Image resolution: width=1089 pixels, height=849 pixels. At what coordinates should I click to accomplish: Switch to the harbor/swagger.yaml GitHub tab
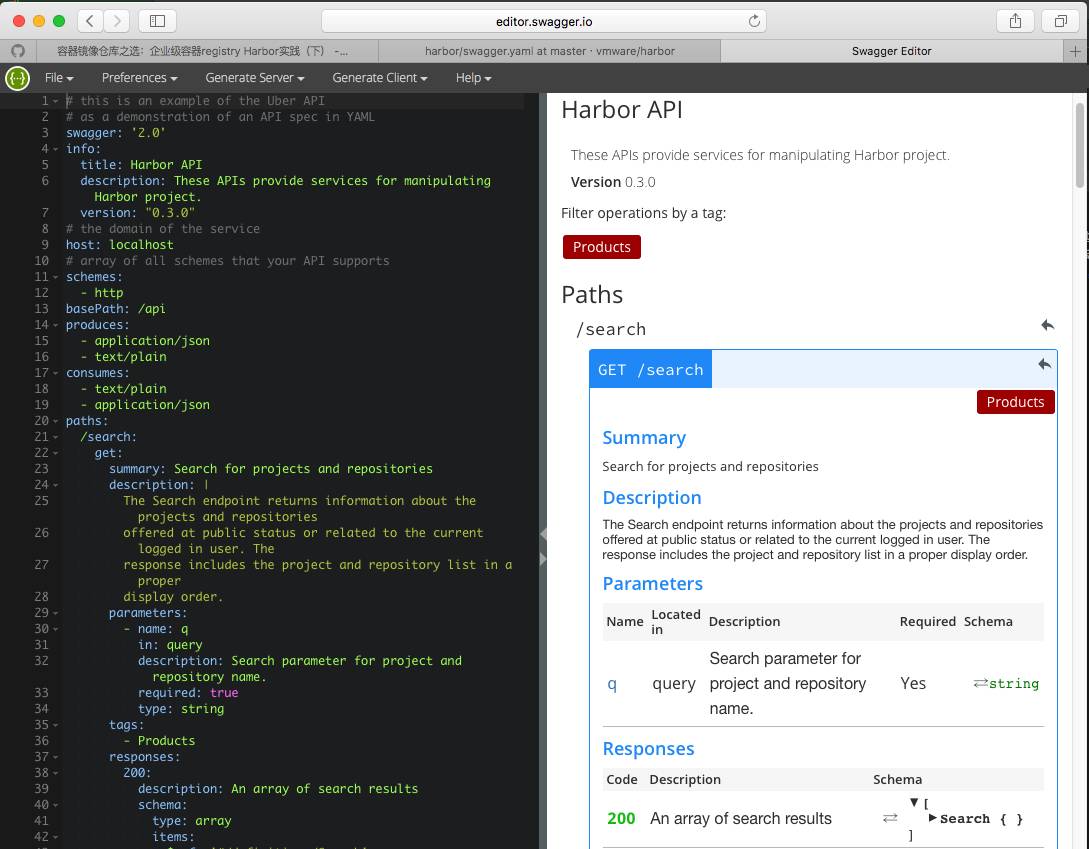(549, 51)
